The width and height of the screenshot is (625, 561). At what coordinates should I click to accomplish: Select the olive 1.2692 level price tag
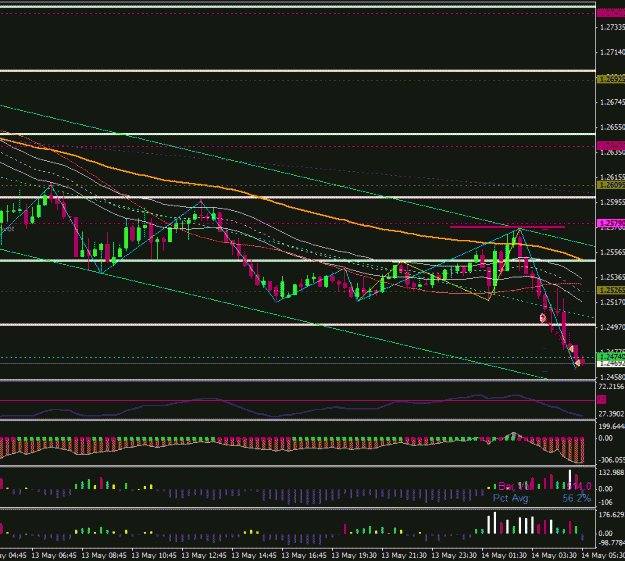coord(611,80)
